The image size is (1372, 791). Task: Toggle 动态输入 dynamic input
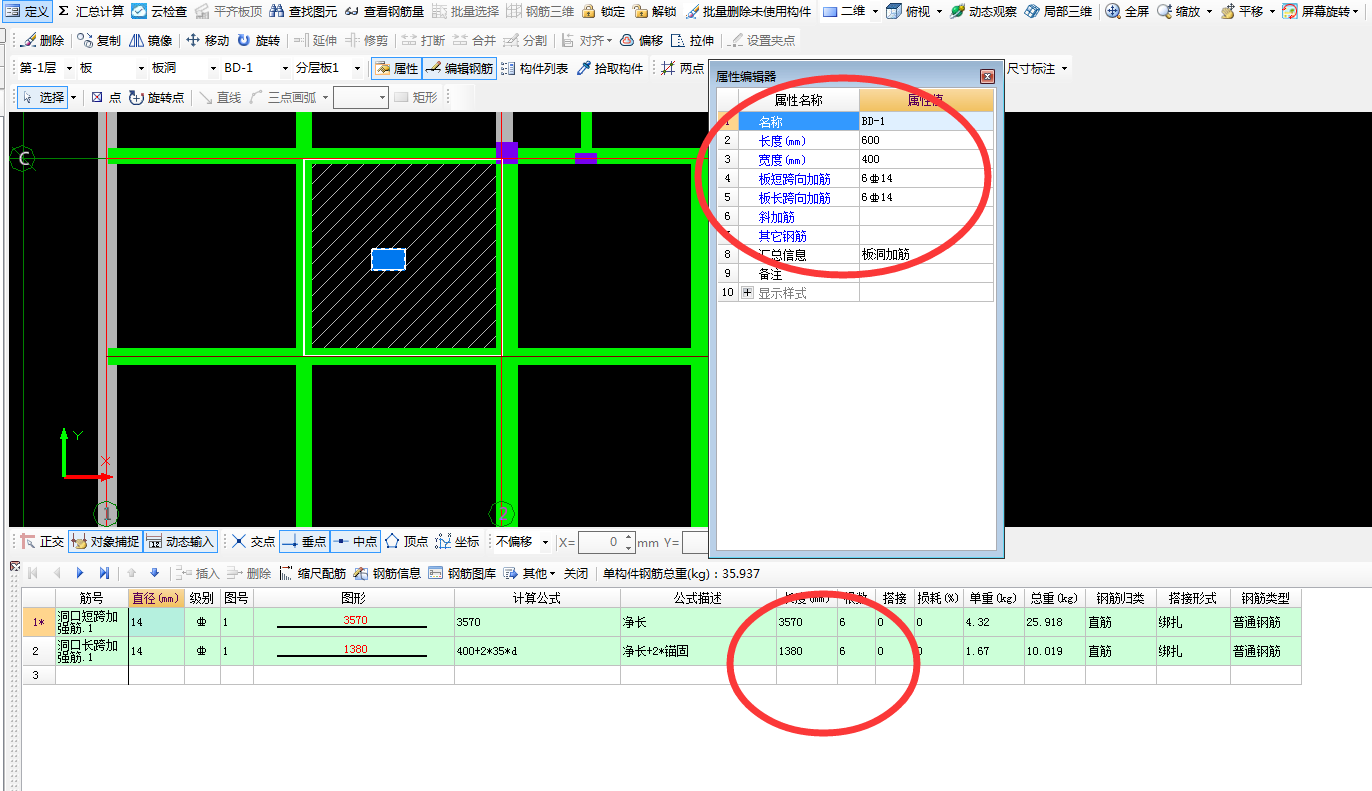(x=180, y=541)
